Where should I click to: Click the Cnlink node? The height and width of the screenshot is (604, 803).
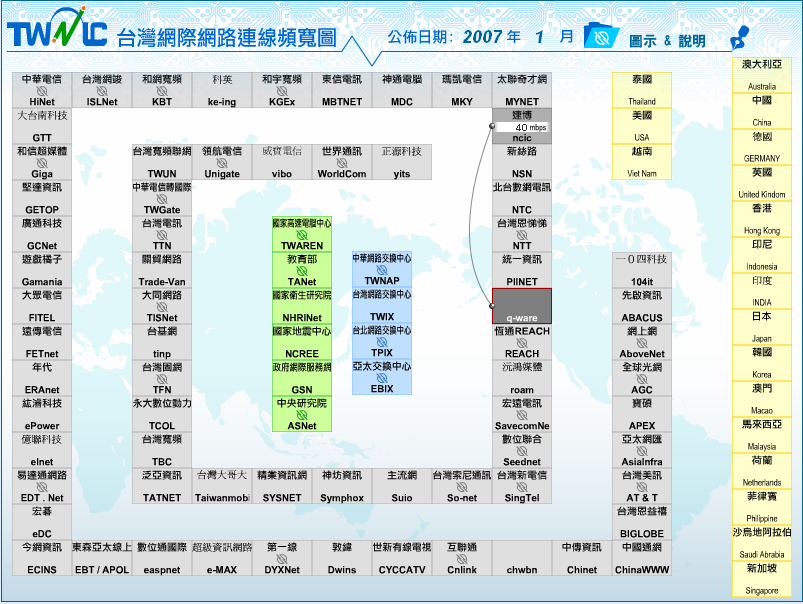tap(461, 558)
